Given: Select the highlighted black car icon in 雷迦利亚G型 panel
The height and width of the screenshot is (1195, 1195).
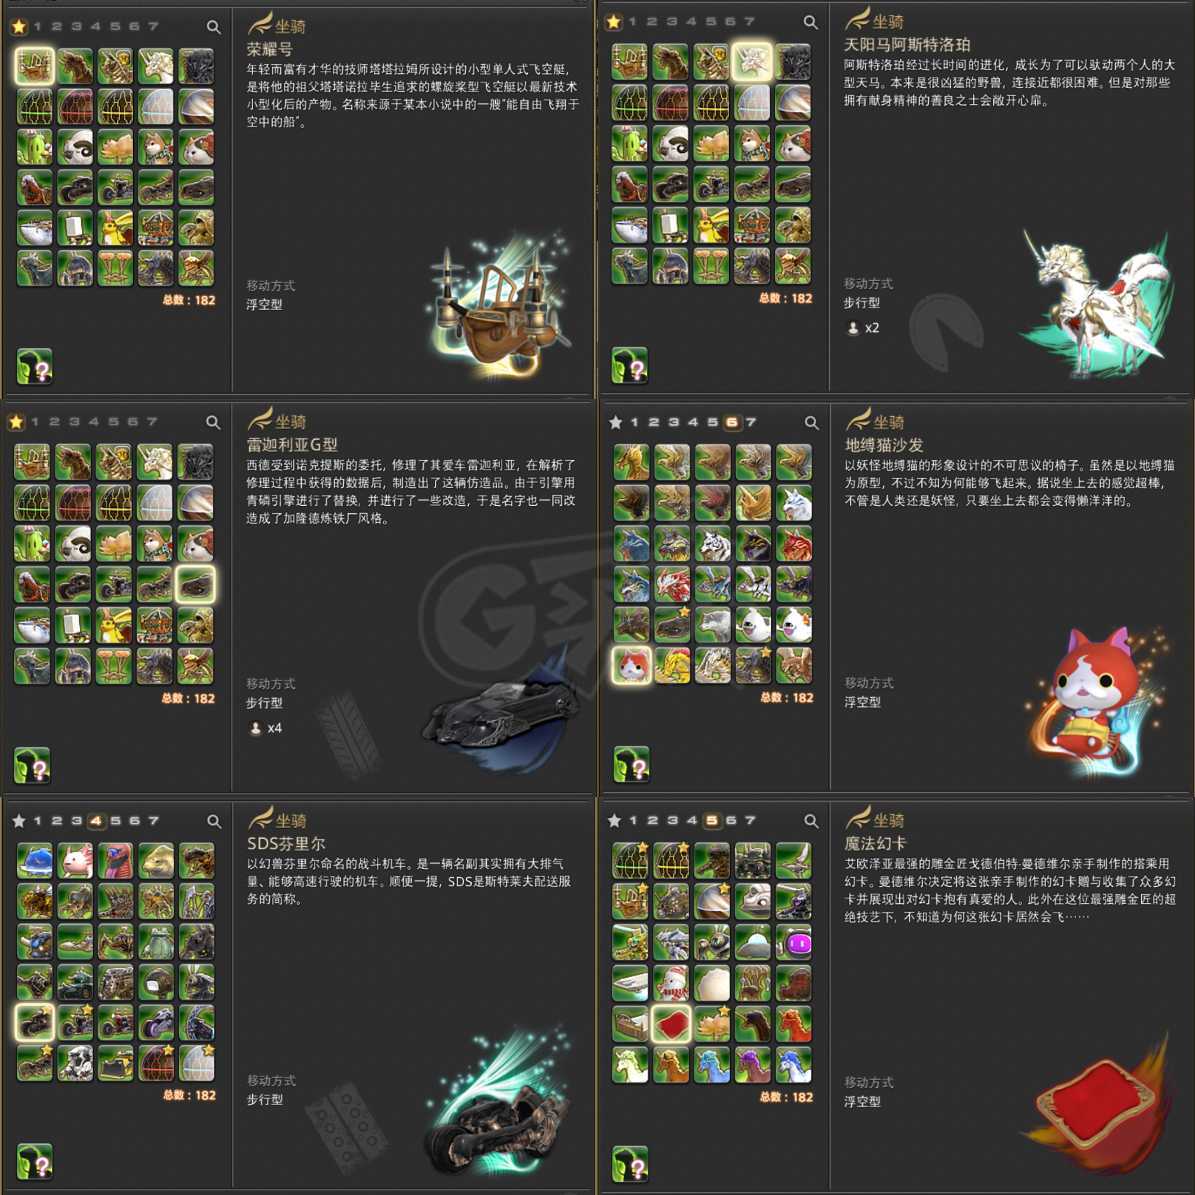Looking at the screenshot, I should click(195, 585).
